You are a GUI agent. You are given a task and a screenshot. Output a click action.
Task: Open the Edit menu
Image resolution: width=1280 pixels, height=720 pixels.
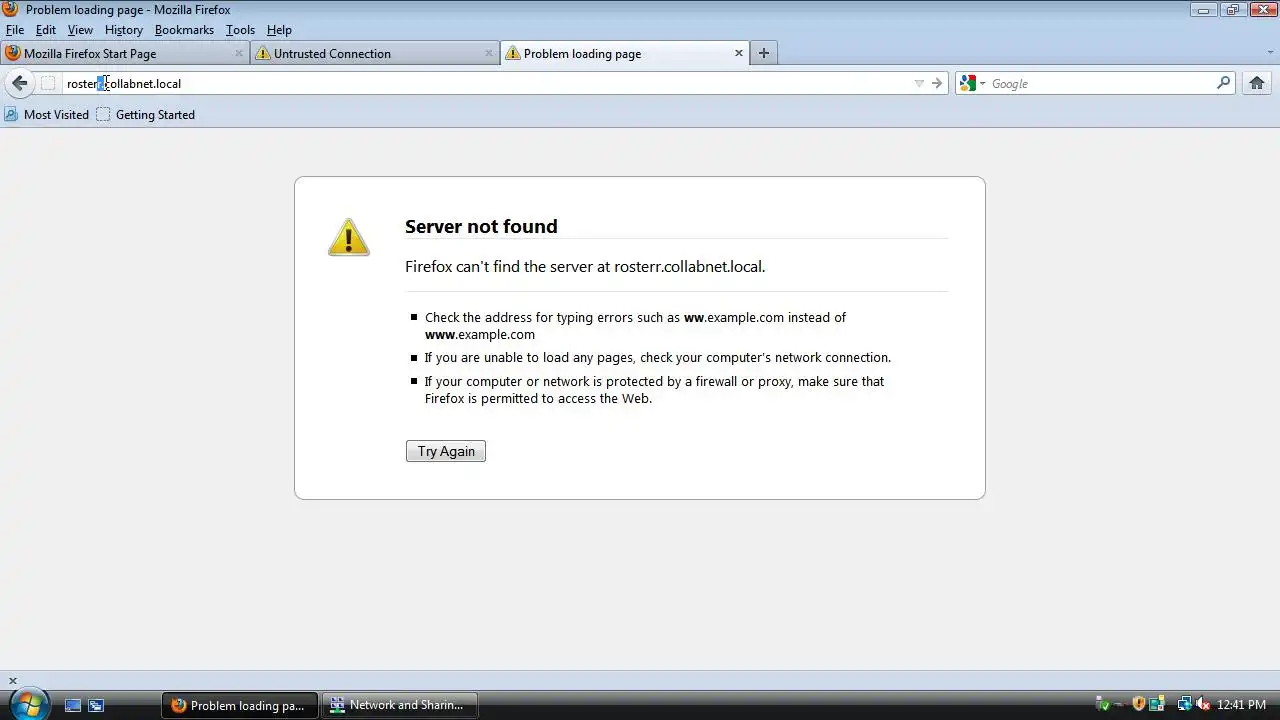click(x=46, y=30)
